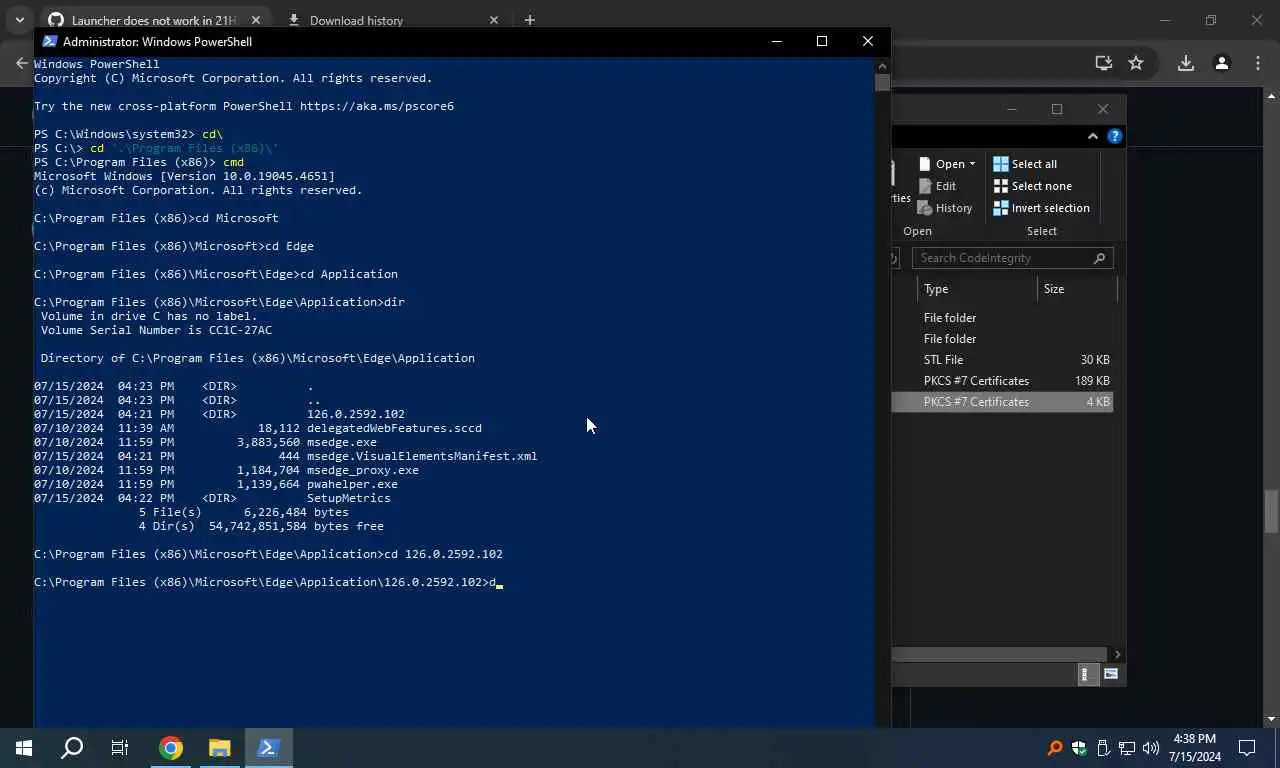Click Select none in Explorer ribbon
This screenshot has width=1280, height=768.
[x=1032, y=186]
